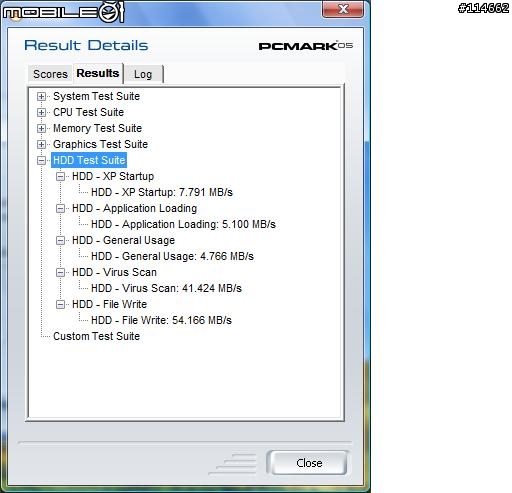Select the HDD - XP Startup parent row
Image resolution: width=512 pixels, height=493 pixels.
click(x=113, y=176)
